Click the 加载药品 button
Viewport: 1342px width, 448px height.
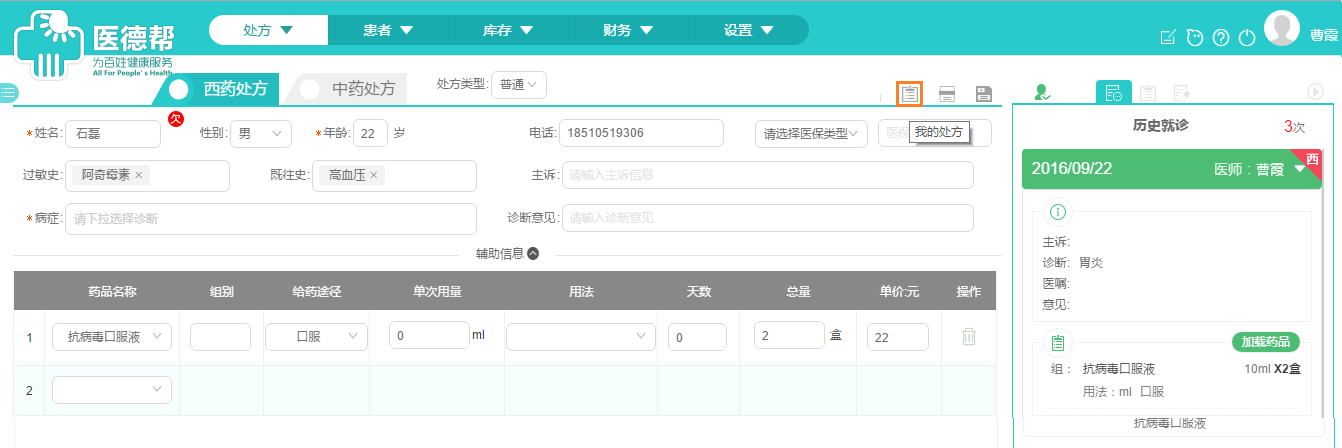point(1265,342)
